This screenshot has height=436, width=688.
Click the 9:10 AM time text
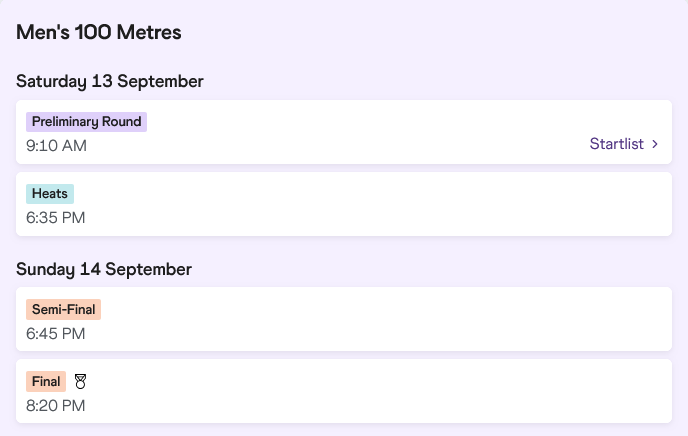[x=56, y=146]
